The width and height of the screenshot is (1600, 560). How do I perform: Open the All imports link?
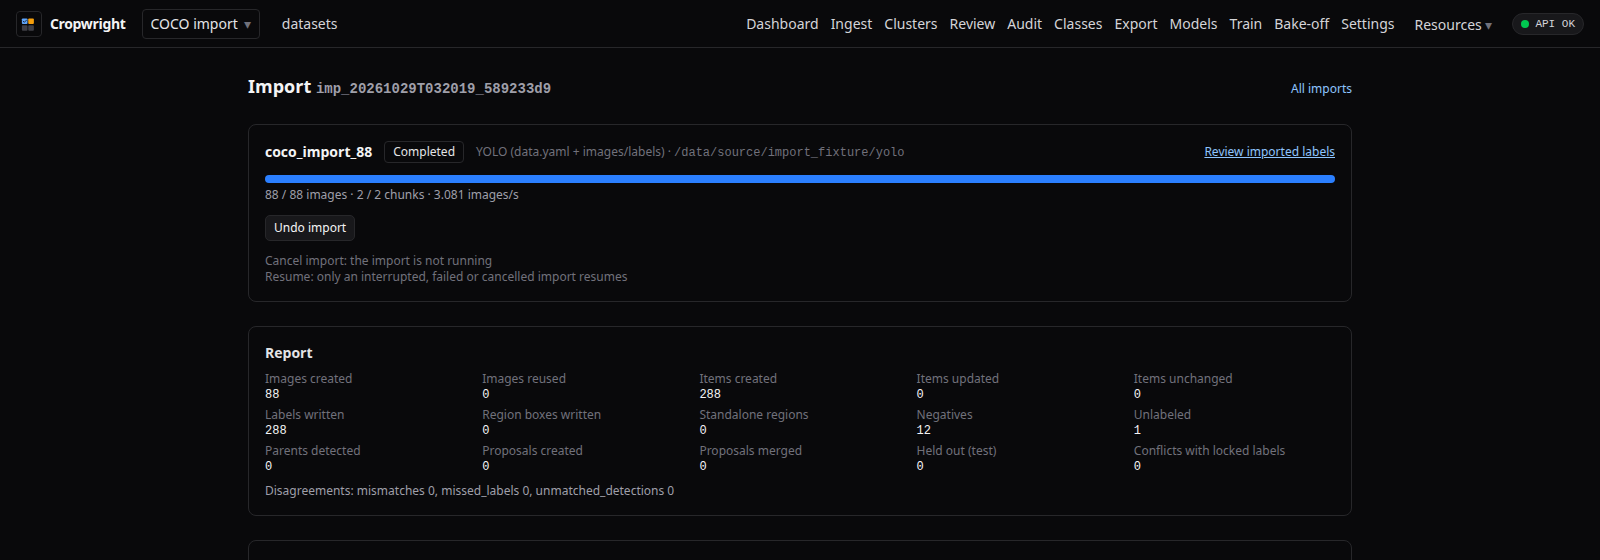tap(1321, 89)
